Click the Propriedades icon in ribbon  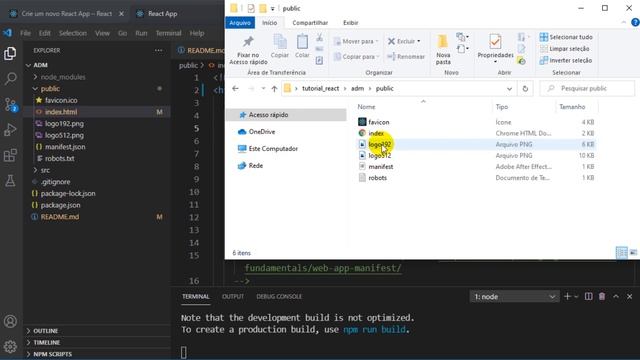click(495, 42)
